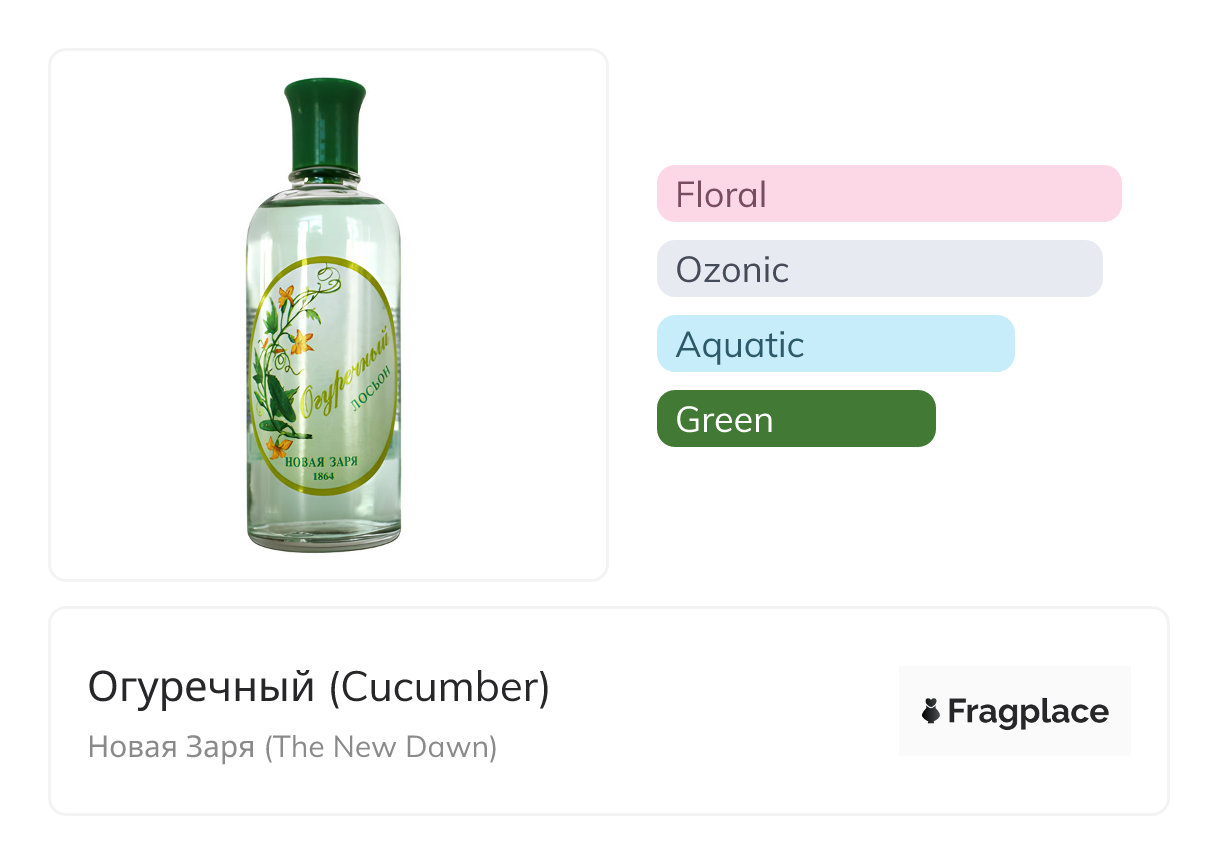Click the year 1864 on the bottle
The image size is (1218, 864).
[323, 477]
